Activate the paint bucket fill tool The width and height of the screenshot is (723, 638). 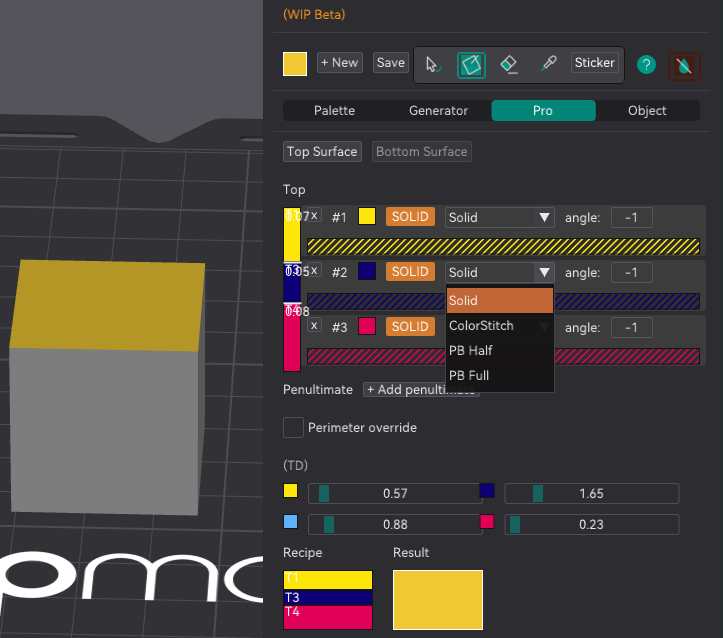pyautogui.click(x=471, y=65)
